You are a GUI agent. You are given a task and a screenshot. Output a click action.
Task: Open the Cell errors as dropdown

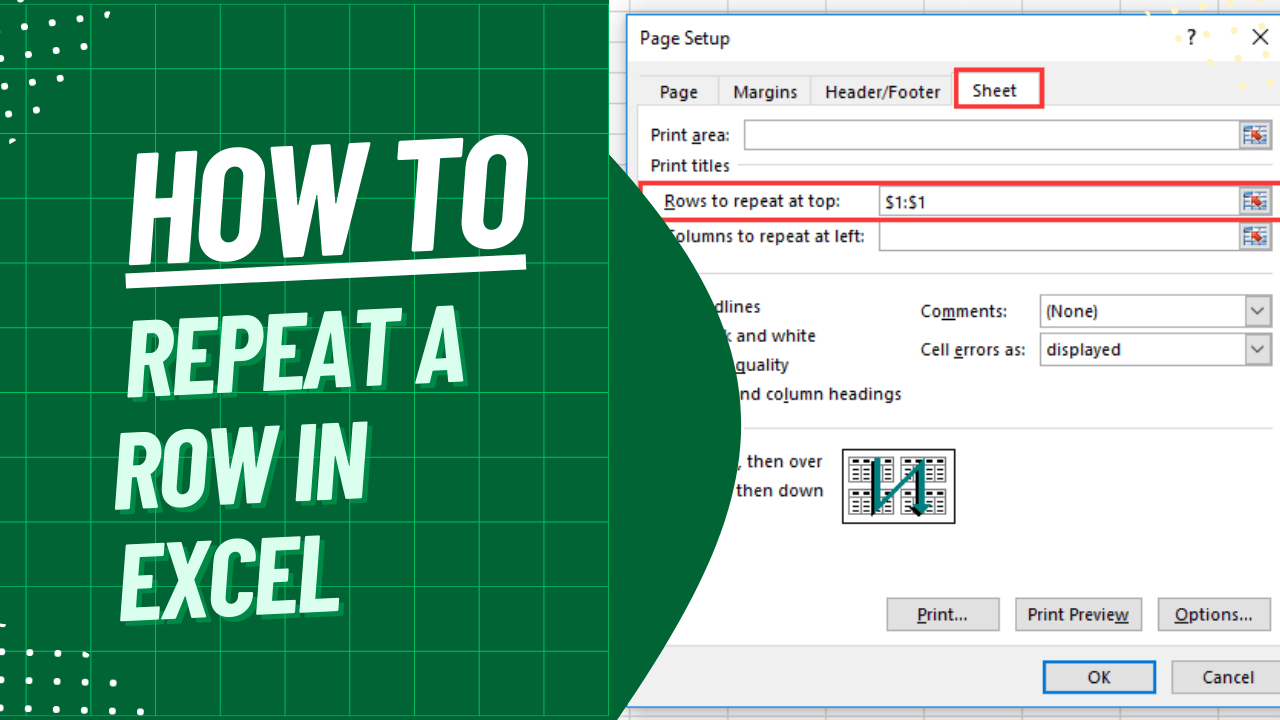(1258, 349)
